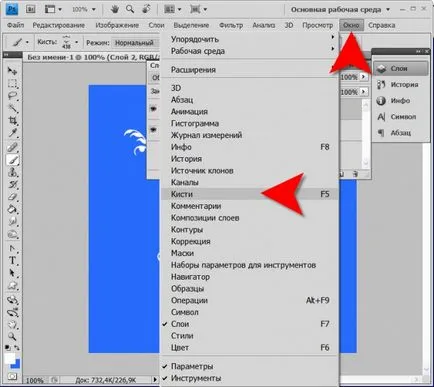Open the Редактирование menu

(x=59, y=25)
